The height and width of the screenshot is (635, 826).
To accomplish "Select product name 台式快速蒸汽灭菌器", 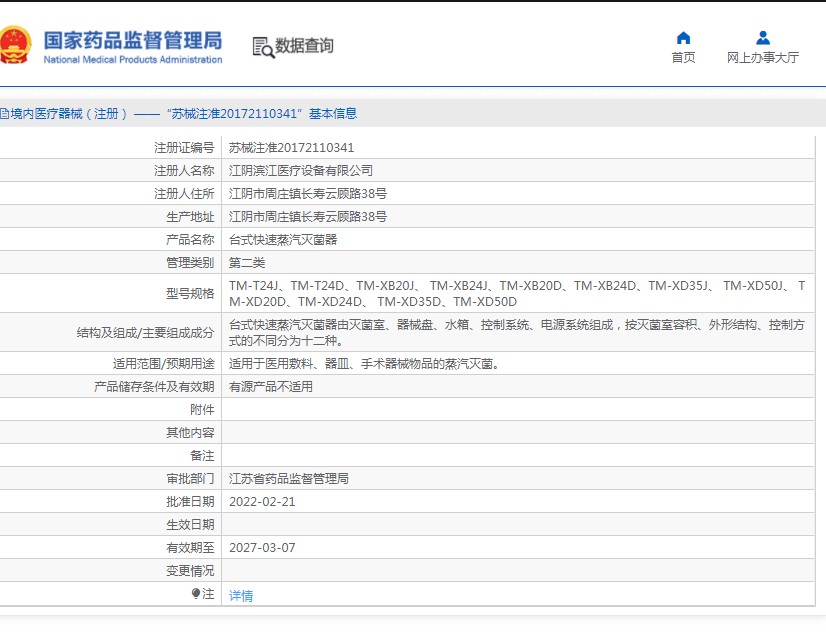I will pos(283,240).
